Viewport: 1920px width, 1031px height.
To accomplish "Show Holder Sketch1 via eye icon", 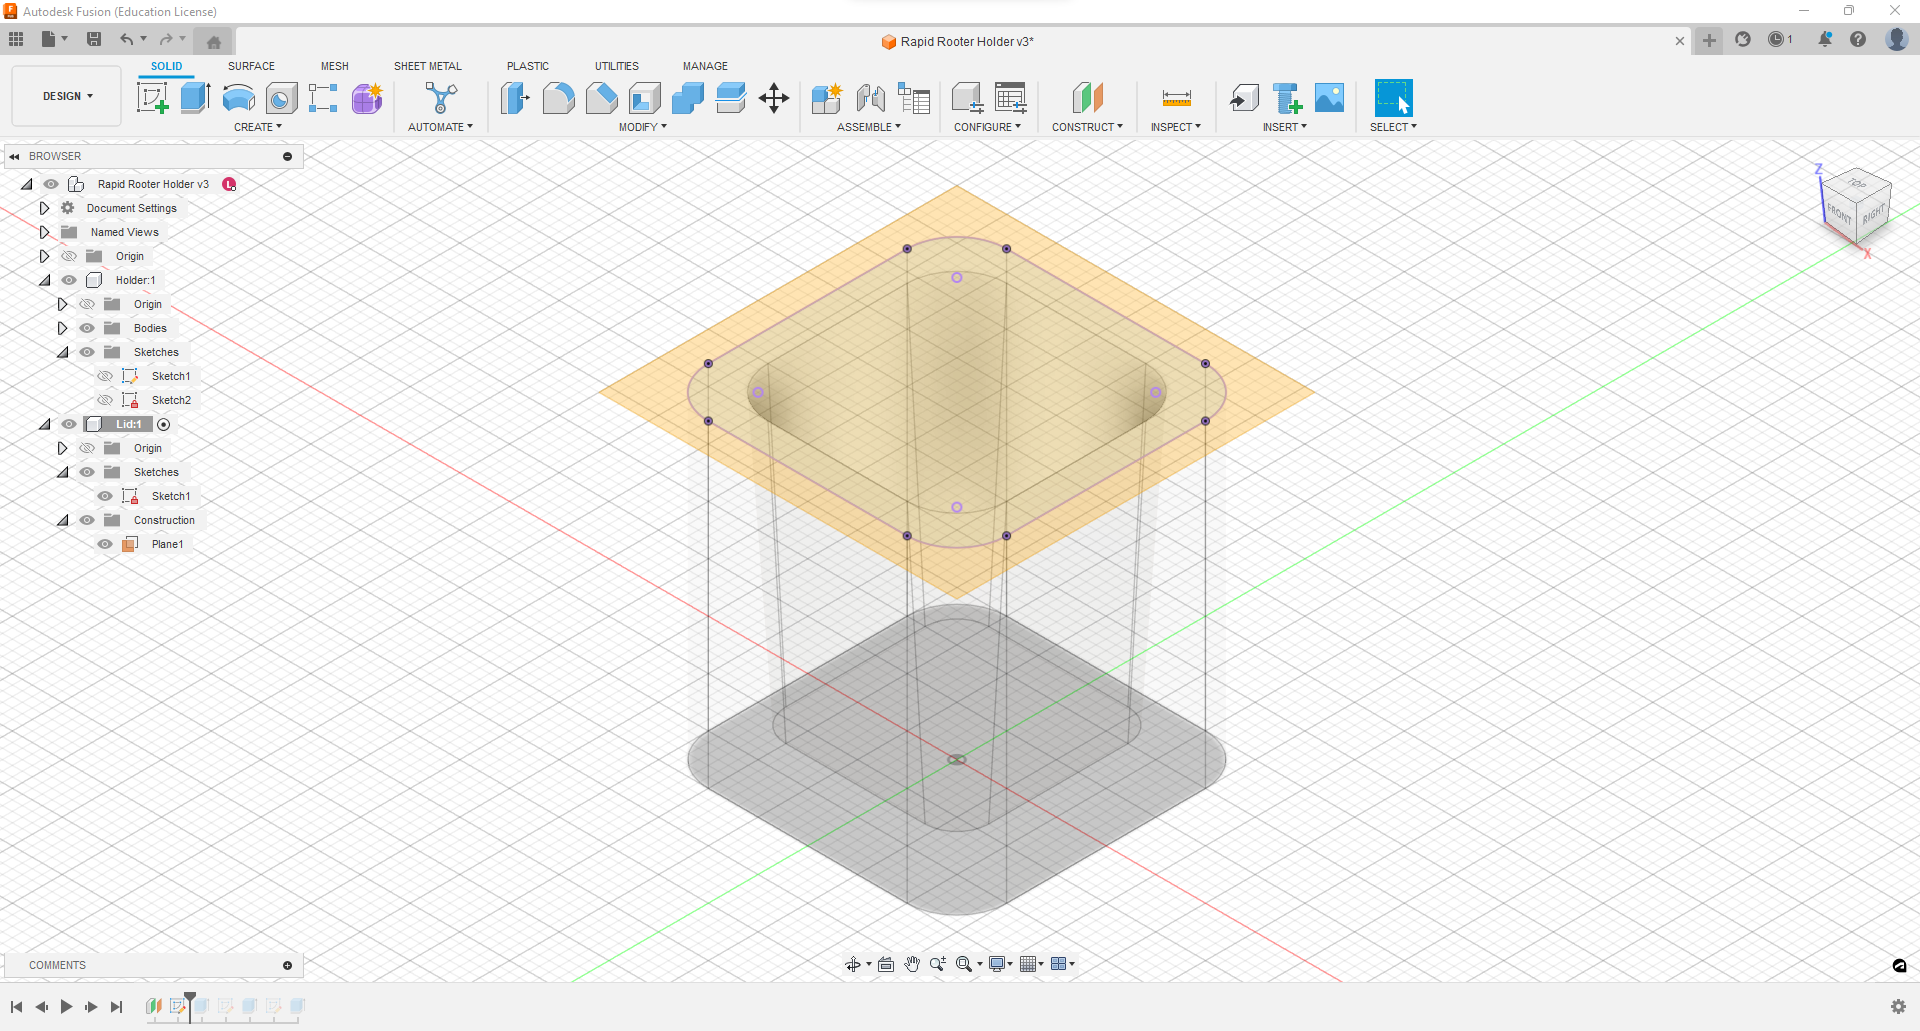I will [105, 376].
